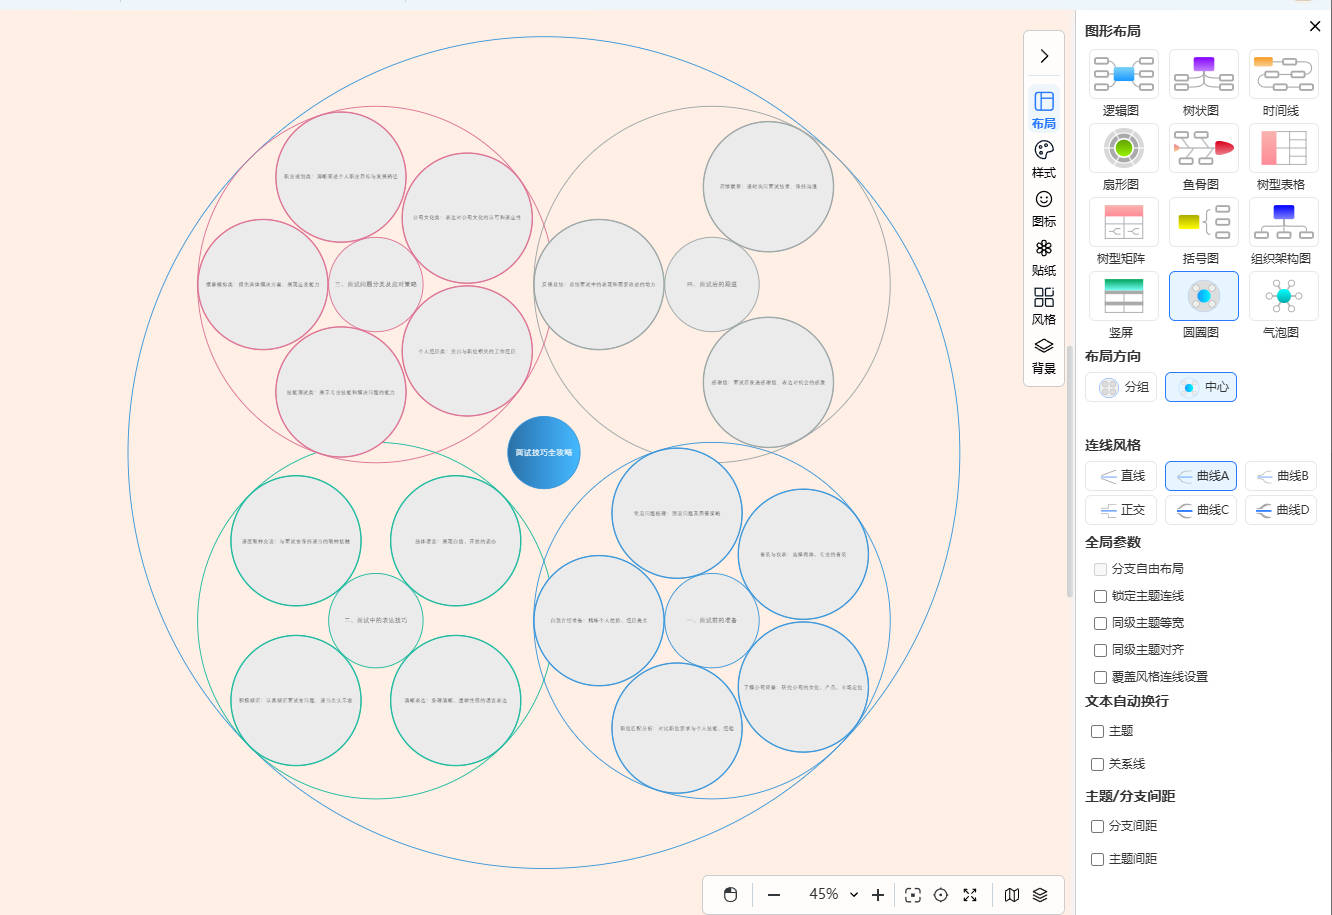This screenshot has height=915, width=1332.
Task: Select the 鱼骨图 fishbone layout icon
Action: coord(1203,148)
